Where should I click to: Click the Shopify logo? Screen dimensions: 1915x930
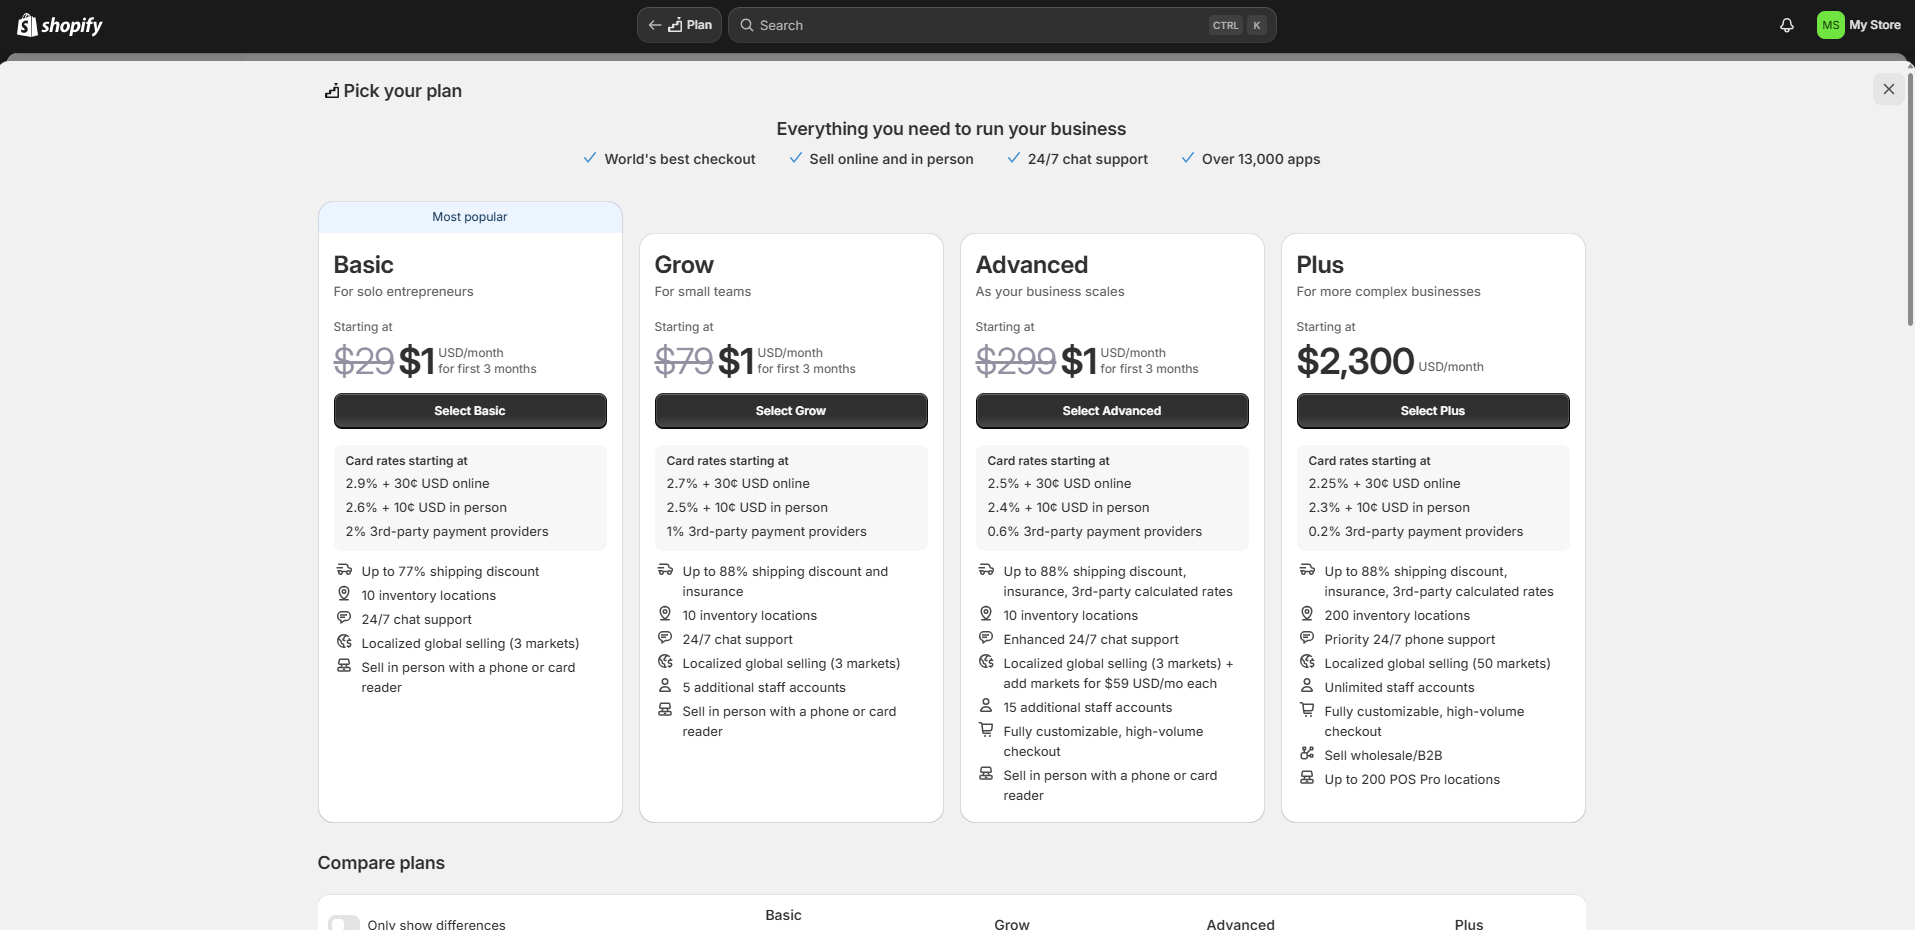(60, 25)
